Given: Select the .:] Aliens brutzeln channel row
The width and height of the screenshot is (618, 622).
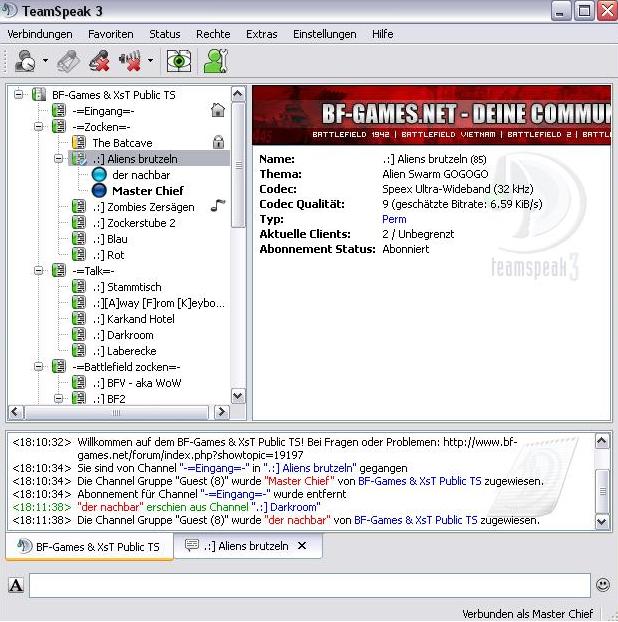Looking at the screenshot, I should click(149, 159).
